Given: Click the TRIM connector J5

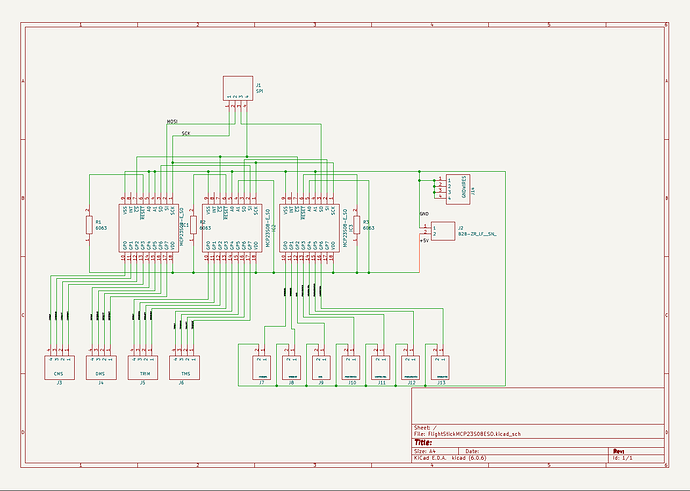Looking at the screenshot, I should click(143, 367).
